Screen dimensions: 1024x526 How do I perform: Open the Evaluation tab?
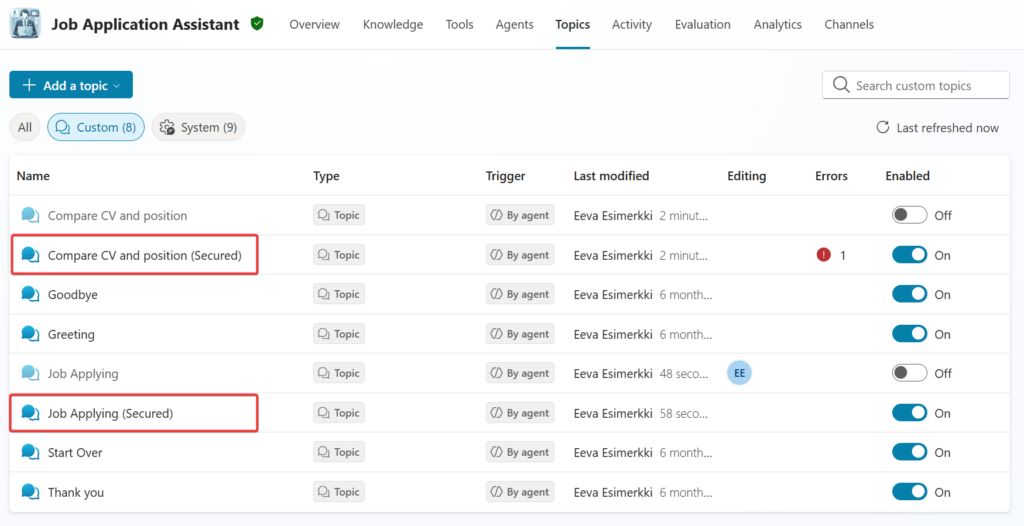coord(703,25)
